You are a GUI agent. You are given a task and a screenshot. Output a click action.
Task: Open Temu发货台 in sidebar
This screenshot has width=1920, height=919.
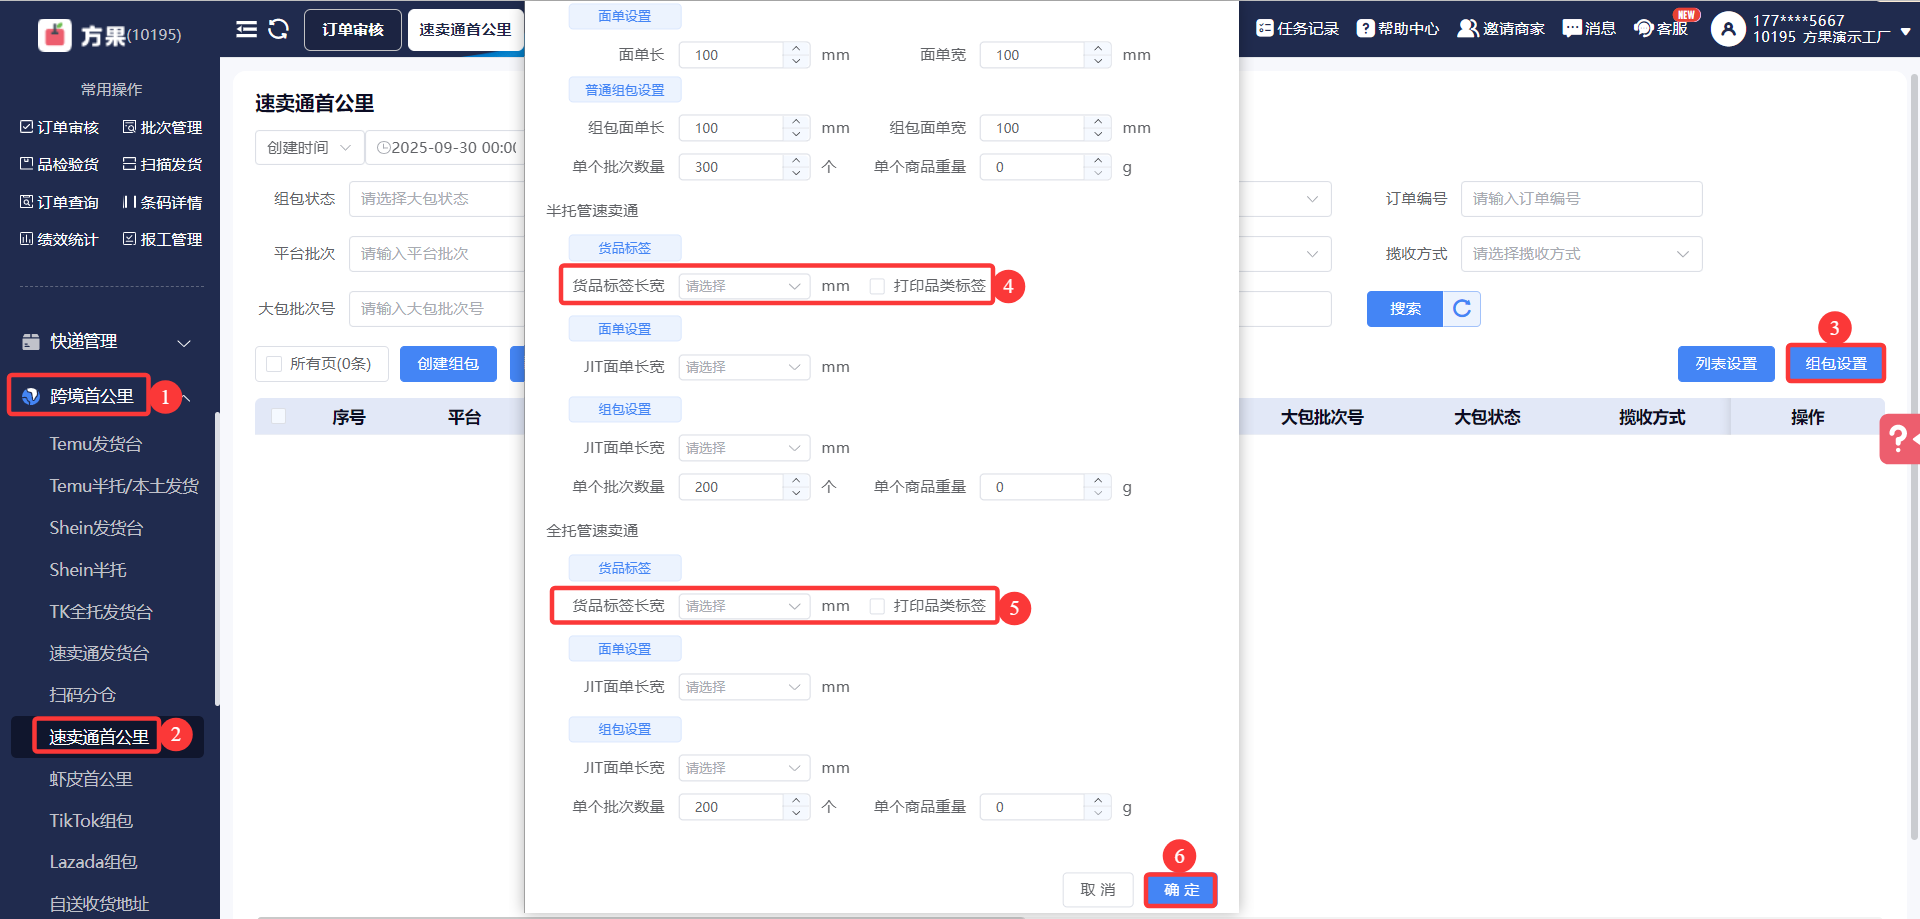96,444
